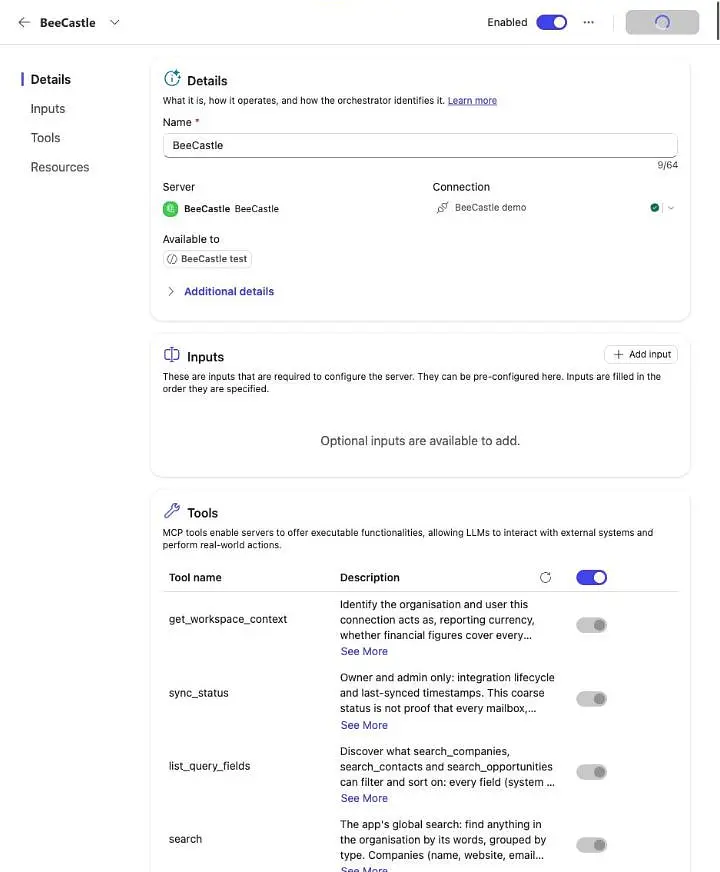720x872 pixels.
Task: Click the sync_status tool name
Action: tap(198, 693)
